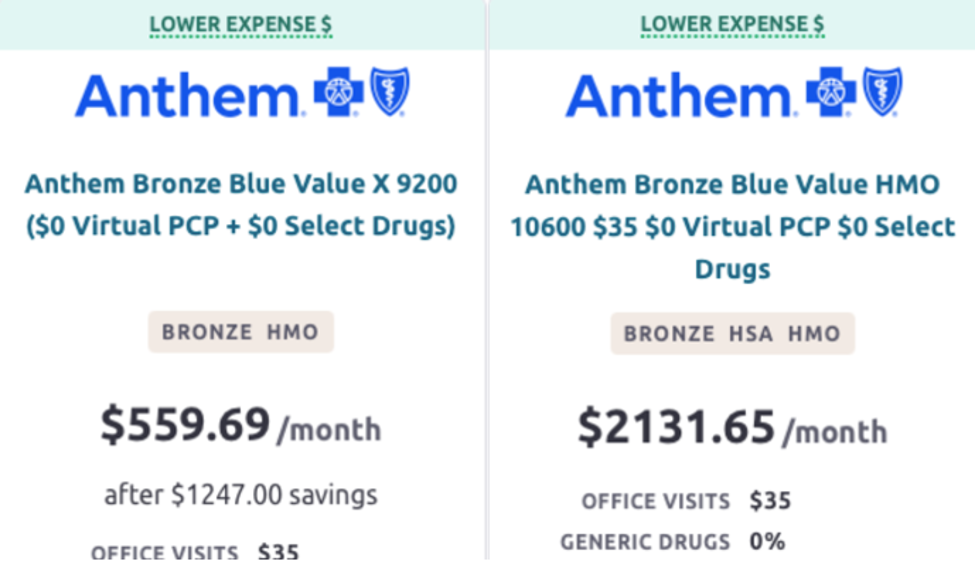Open Anthem Bronze Blue Value HMO 10600 plan
This screenshot has width=977, height=562.
pyautogui.click(x=732, y=227)
